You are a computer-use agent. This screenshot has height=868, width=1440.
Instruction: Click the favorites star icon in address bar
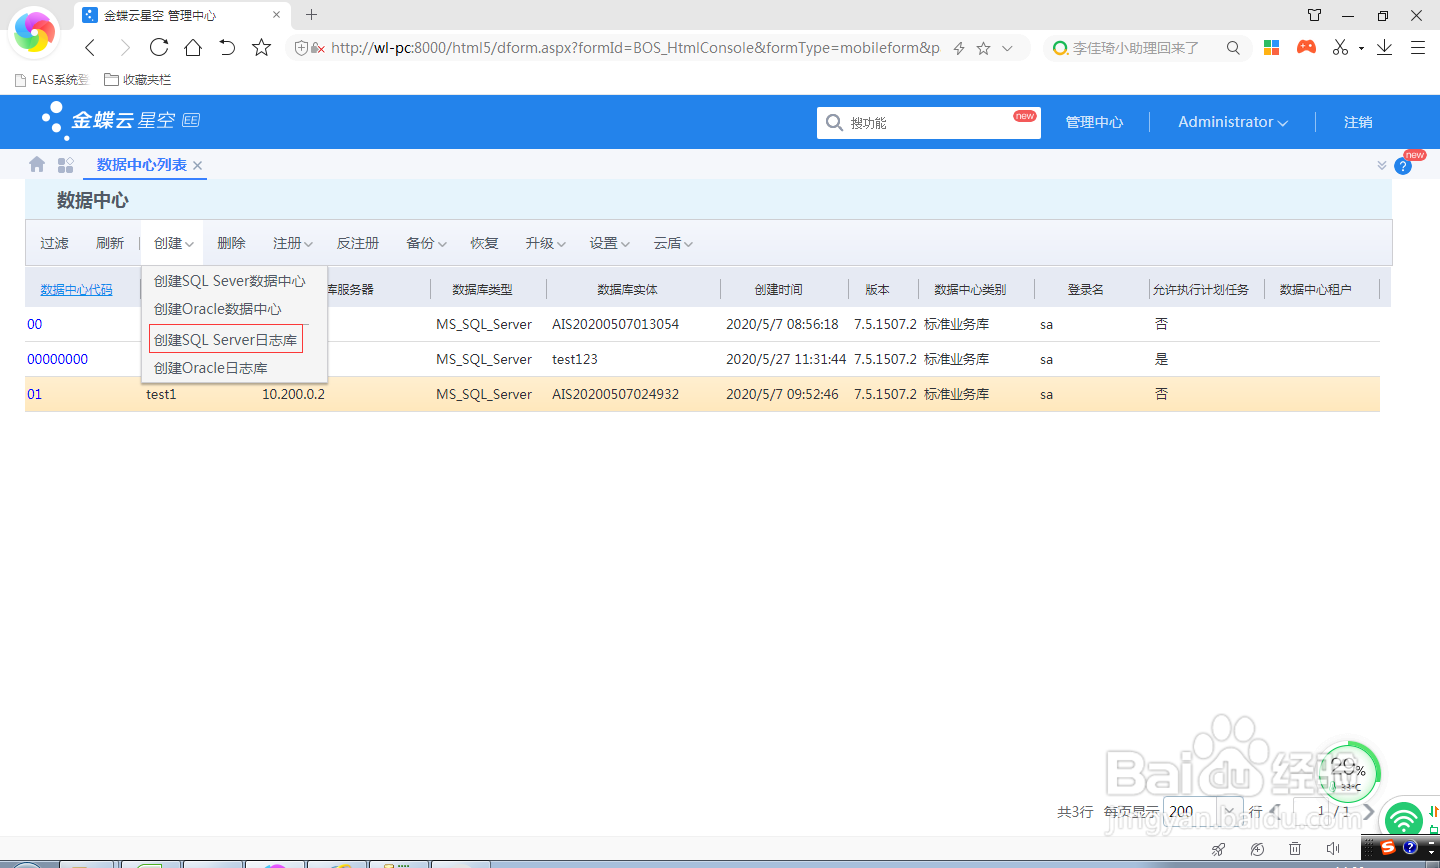coord(984,47)
